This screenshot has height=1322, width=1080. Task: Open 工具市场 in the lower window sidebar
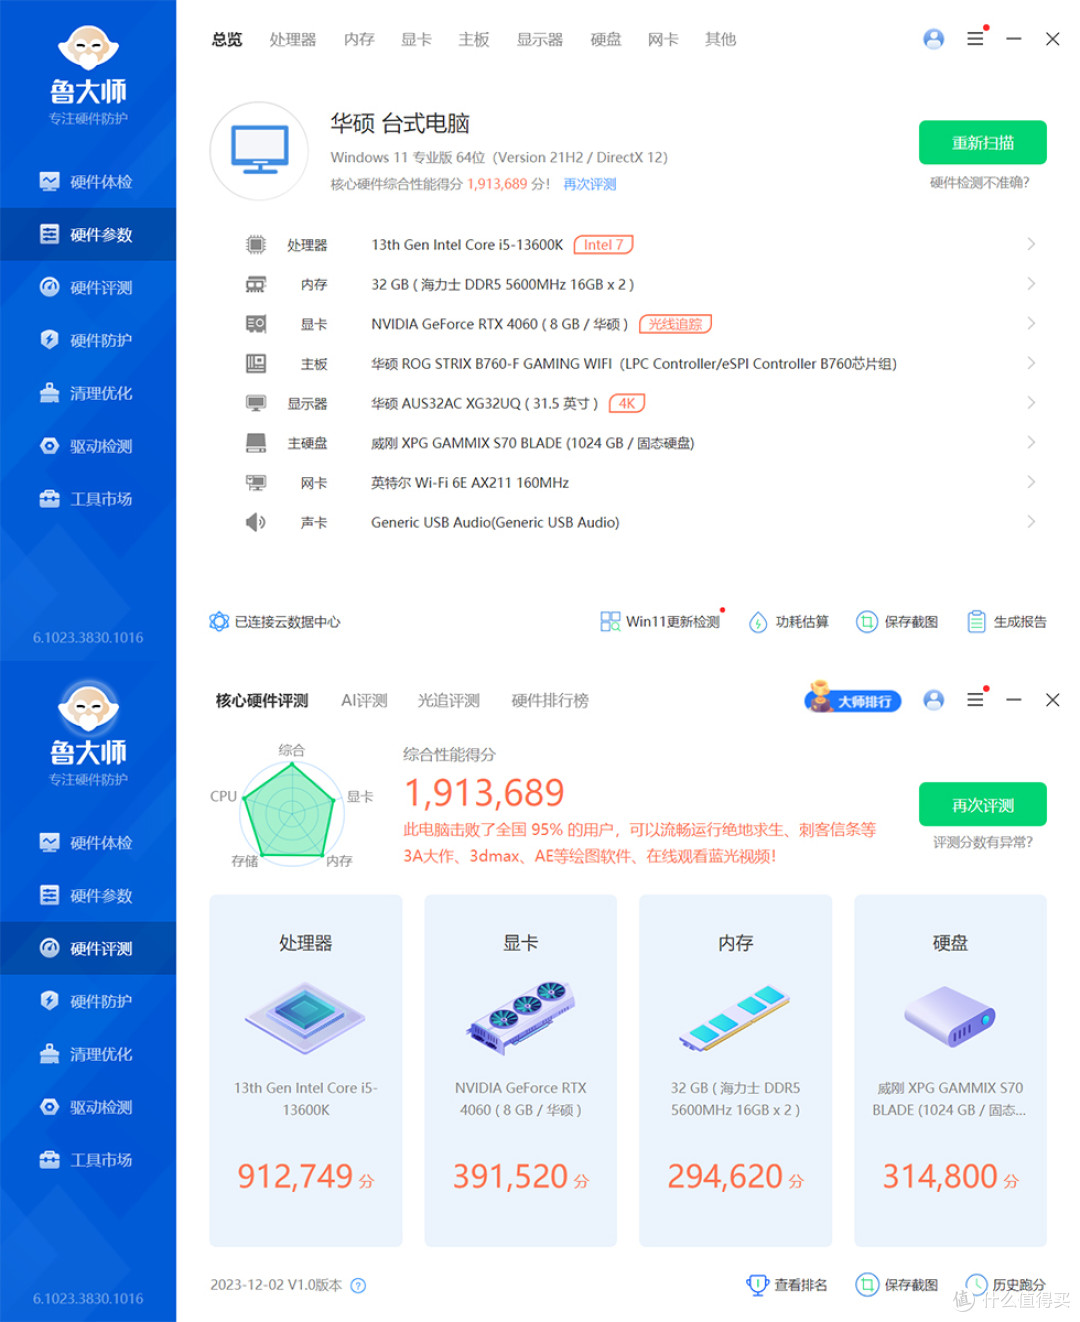click(x=88, y=1160)
